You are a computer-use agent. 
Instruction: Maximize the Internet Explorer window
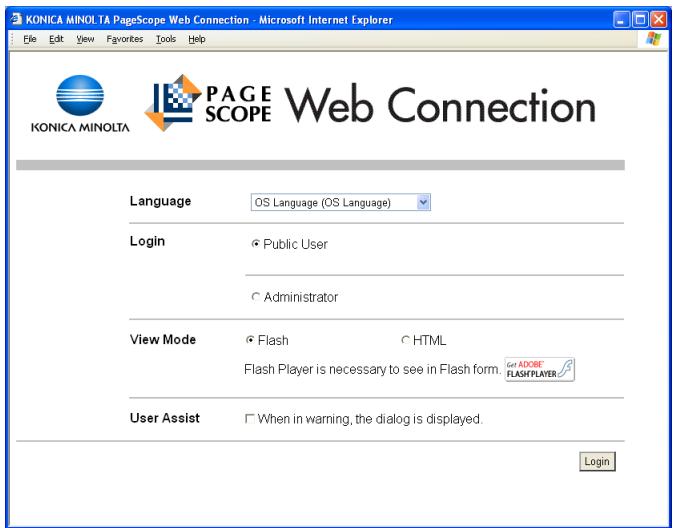point(640,19)
